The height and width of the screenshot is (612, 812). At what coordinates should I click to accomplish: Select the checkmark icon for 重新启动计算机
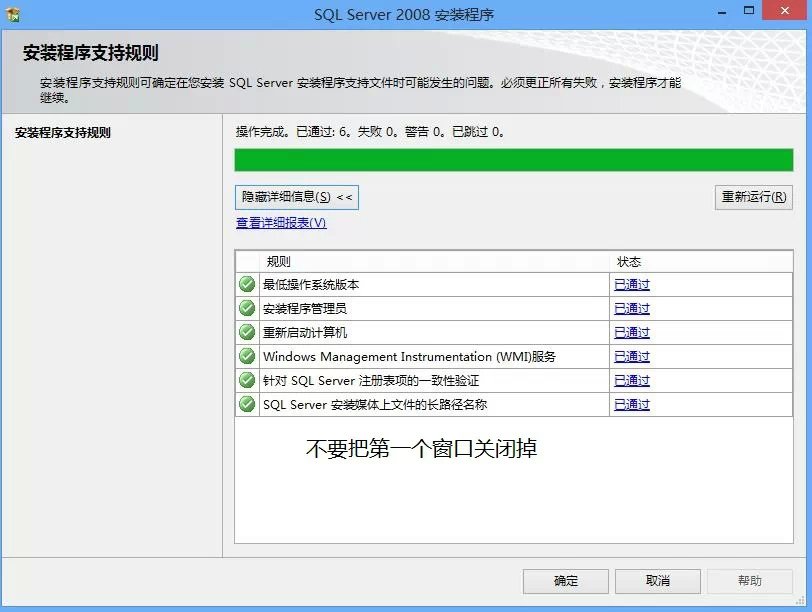(x=245, y=332)
